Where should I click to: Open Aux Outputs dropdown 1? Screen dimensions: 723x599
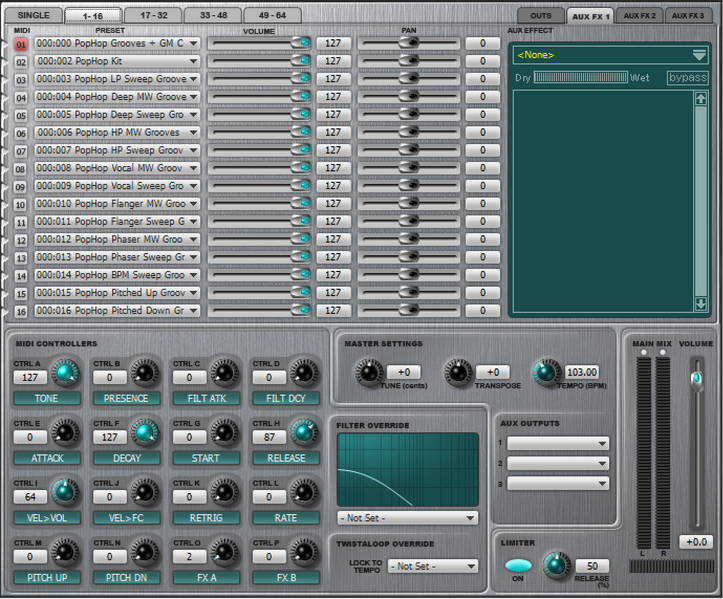[x=558, y=444]
